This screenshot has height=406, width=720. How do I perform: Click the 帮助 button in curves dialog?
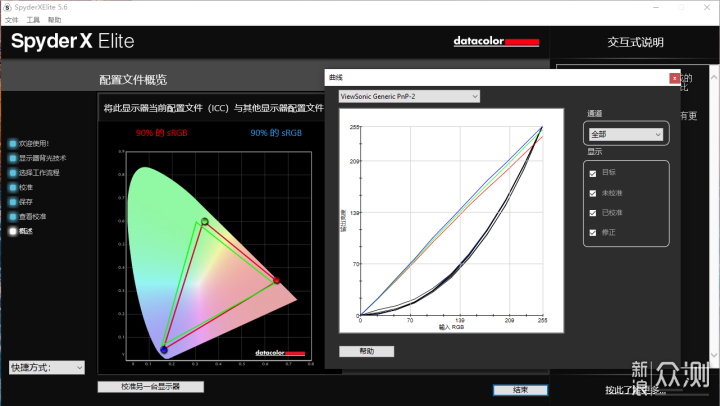366,351
